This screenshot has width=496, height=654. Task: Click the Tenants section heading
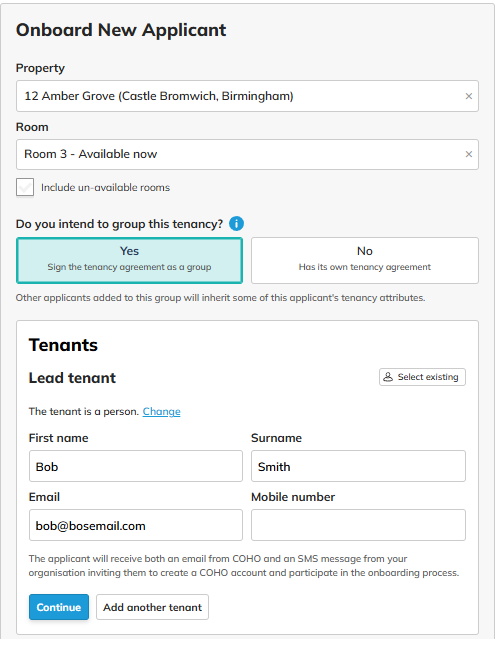63,345
